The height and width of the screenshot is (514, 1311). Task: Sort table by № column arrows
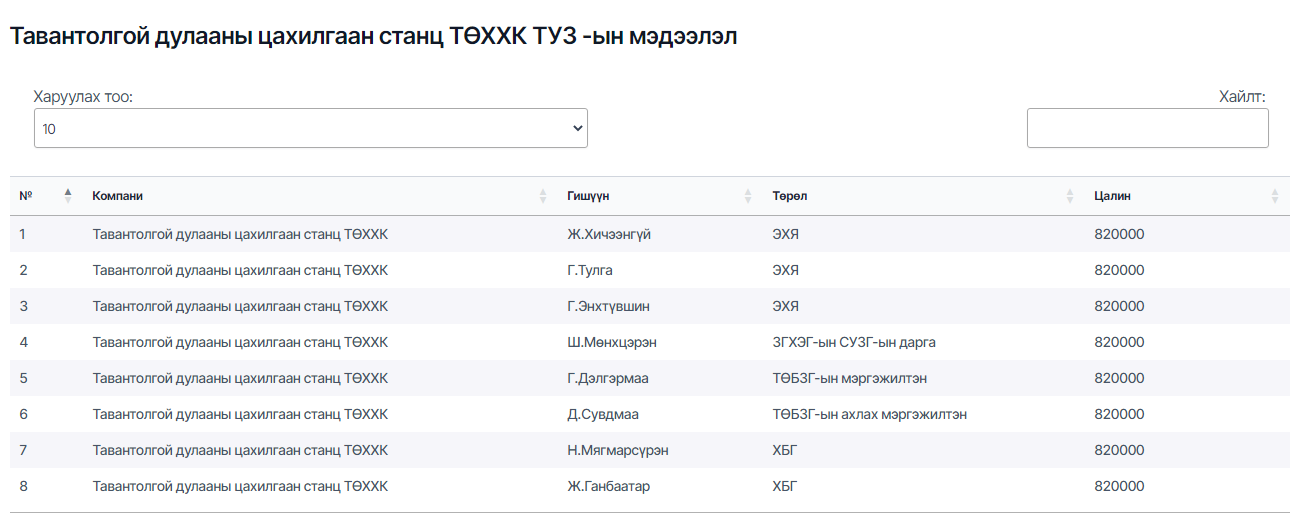[x=68, y=196]
